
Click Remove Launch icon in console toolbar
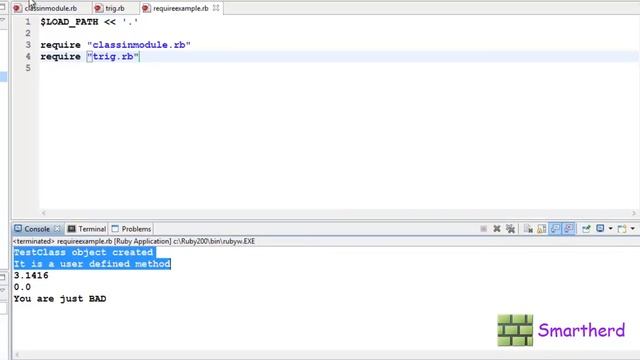tap(497, 229)
